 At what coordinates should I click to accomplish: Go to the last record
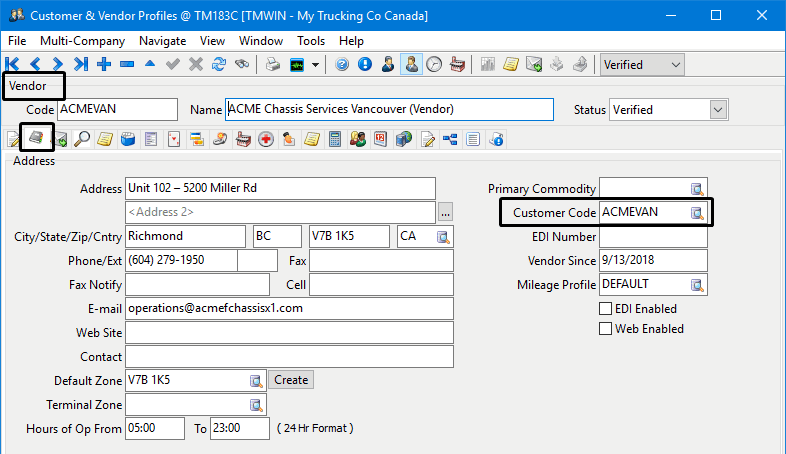coord(81,65)
